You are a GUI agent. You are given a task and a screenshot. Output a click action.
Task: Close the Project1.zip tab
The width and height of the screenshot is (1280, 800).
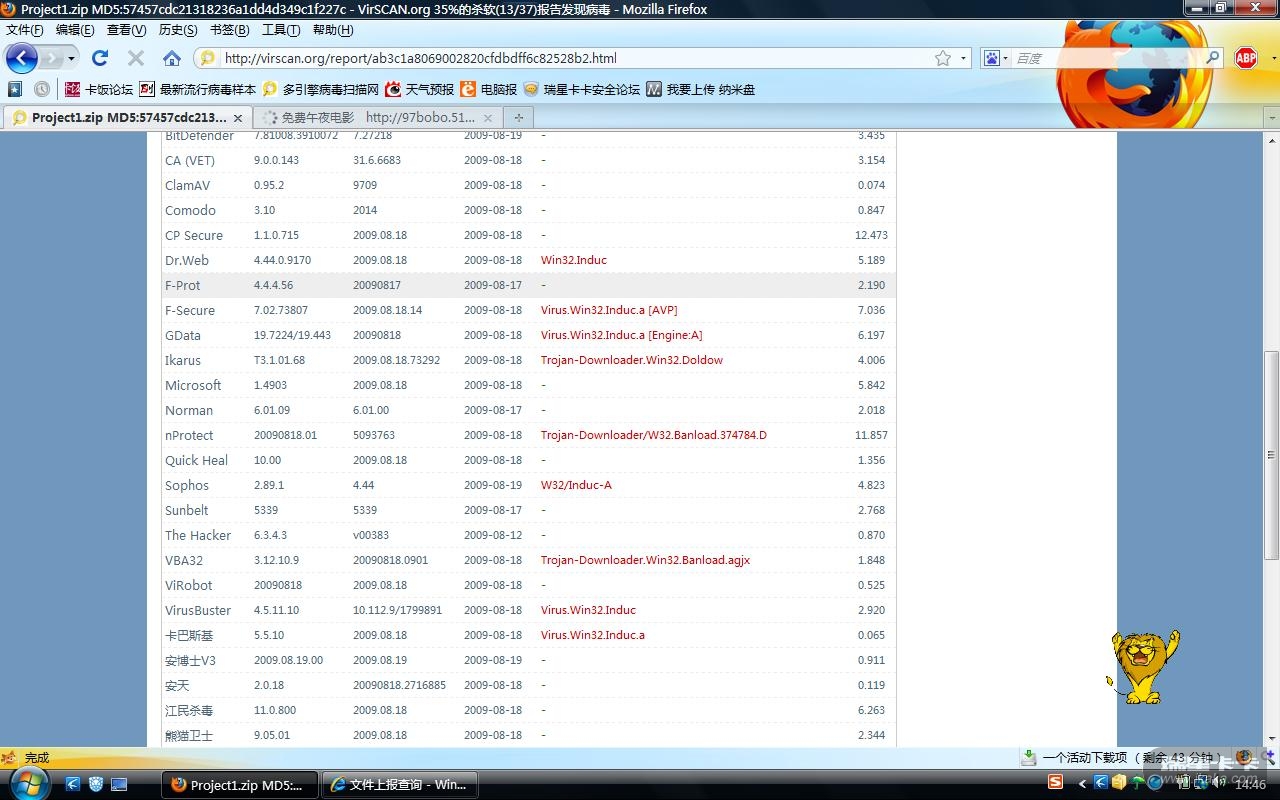(x=238, y=118)
